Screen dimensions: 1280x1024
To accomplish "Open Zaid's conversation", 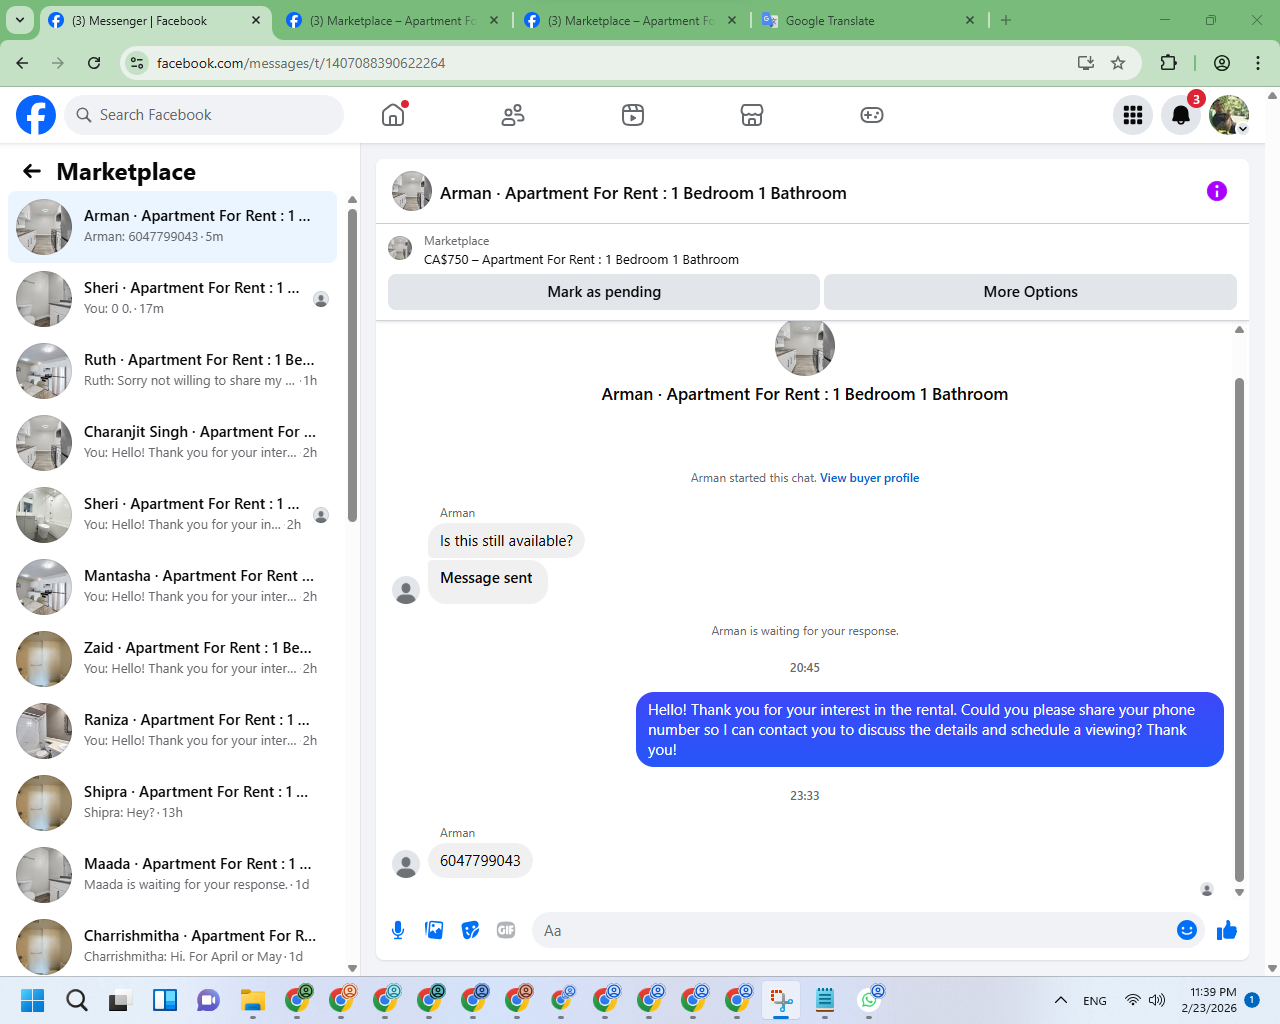I will tap(172, 659).
